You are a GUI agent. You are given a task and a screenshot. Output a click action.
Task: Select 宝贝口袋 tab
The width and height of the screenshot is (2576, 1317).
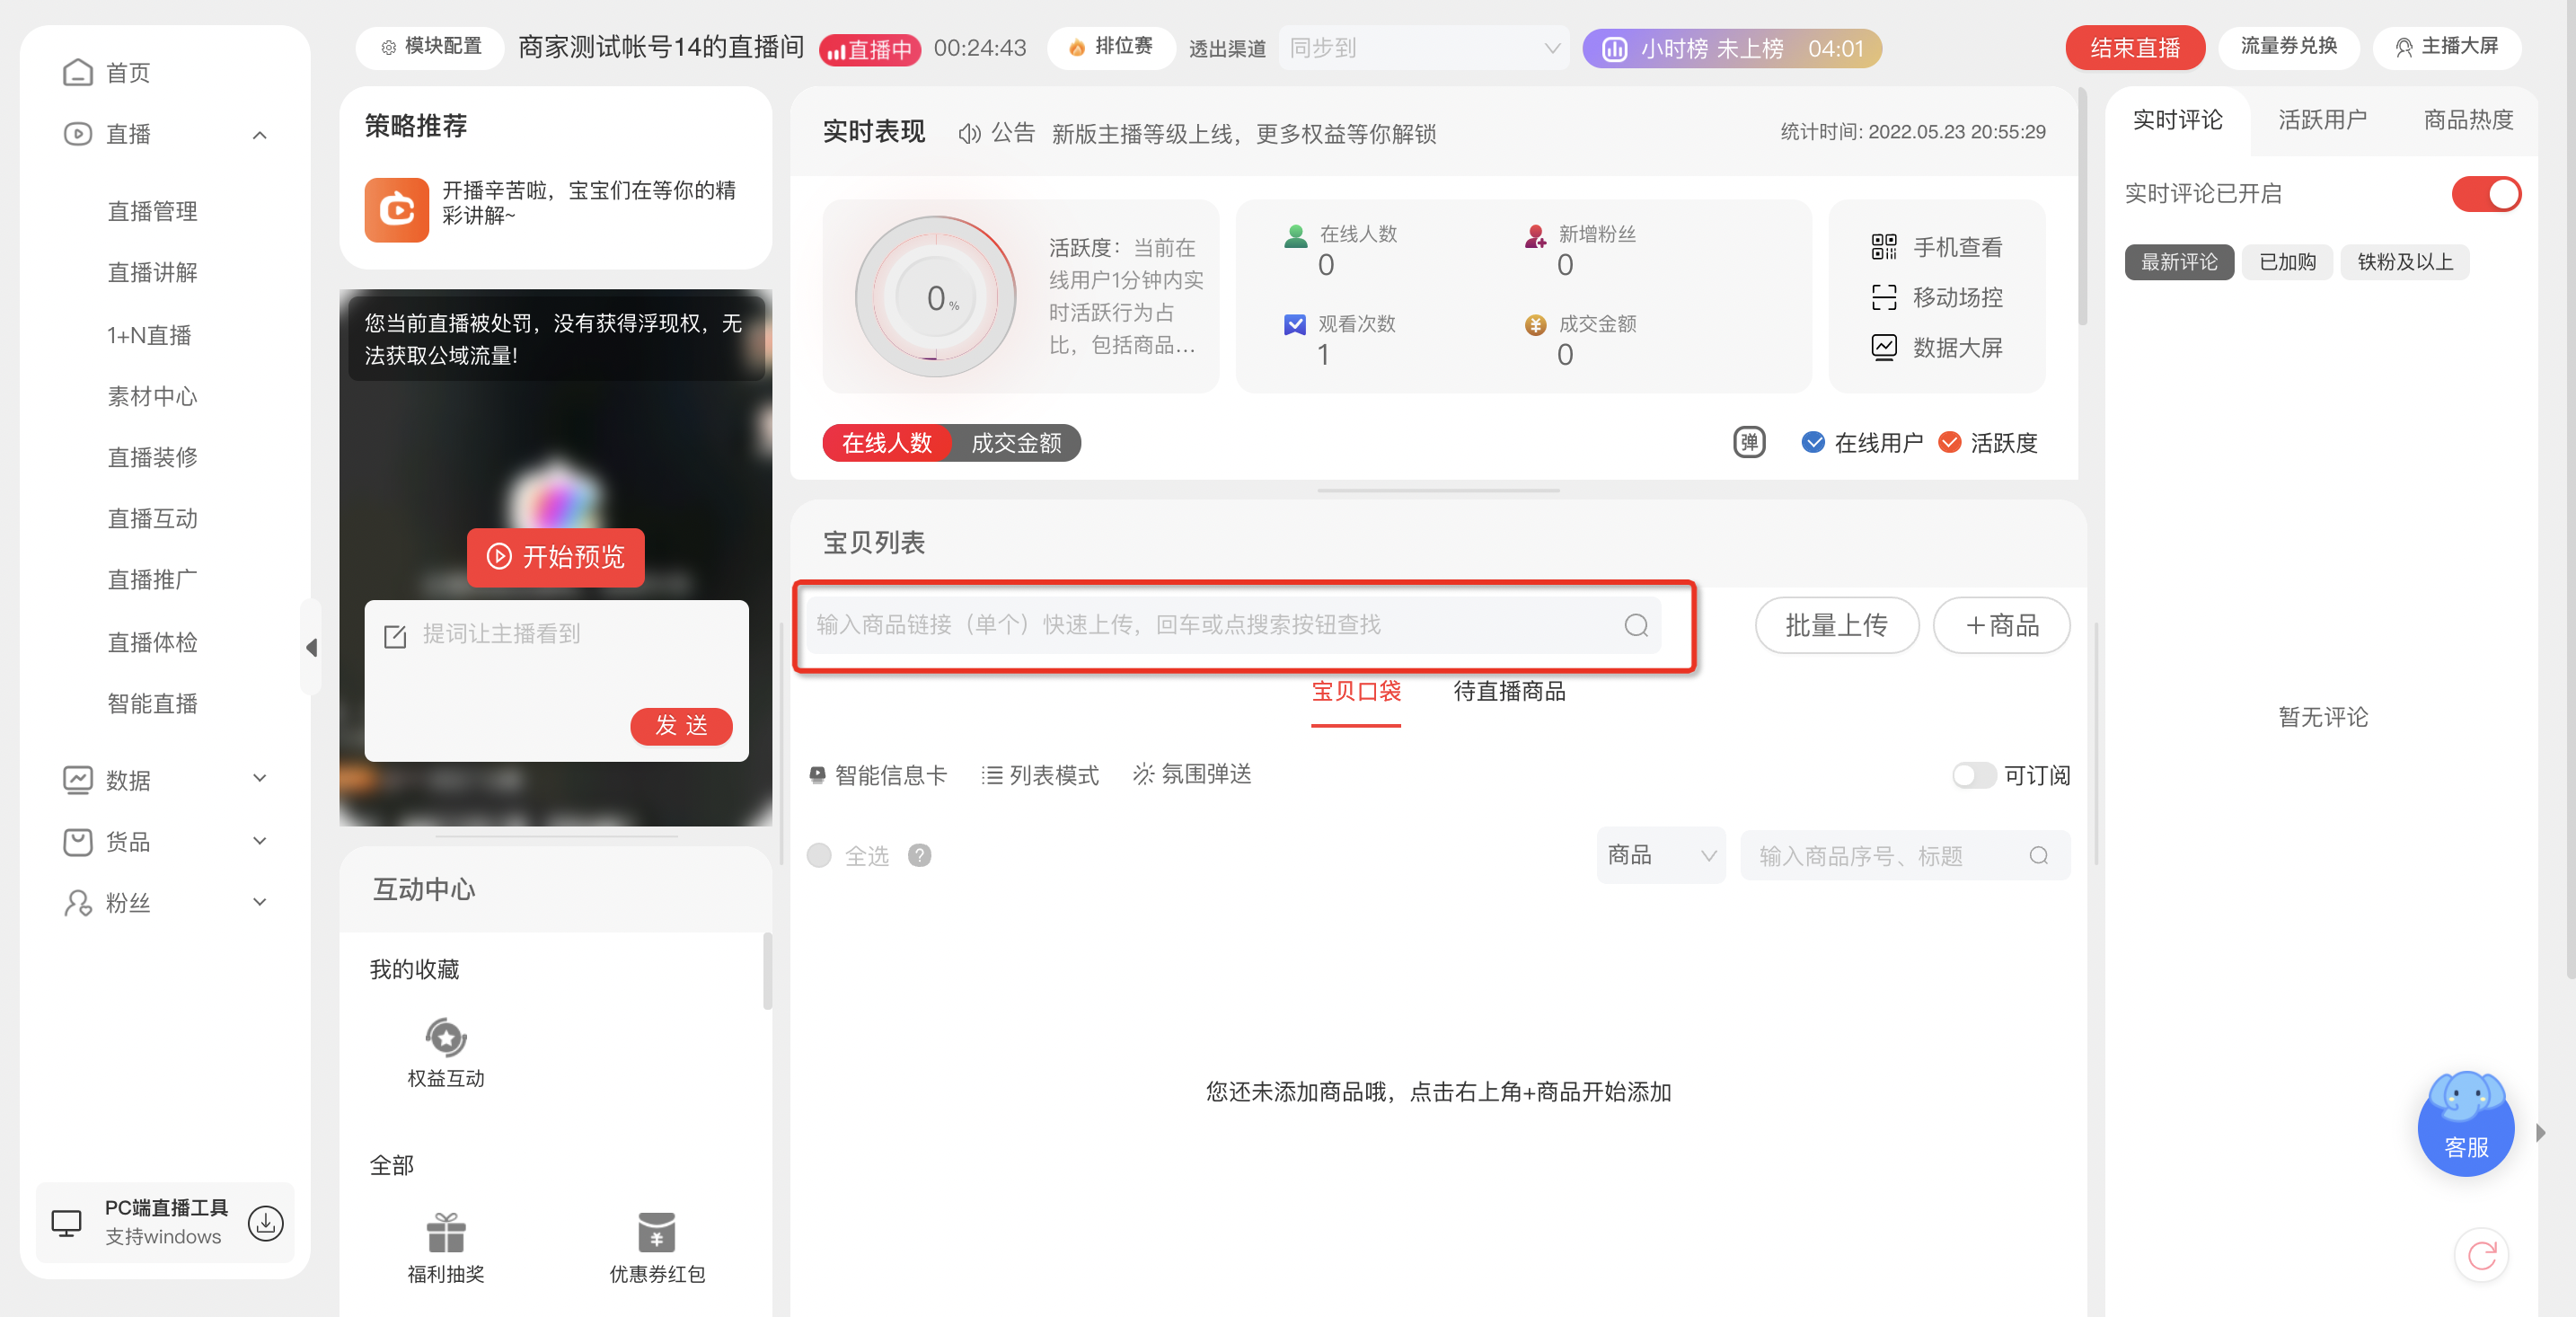click(1355, 691)
